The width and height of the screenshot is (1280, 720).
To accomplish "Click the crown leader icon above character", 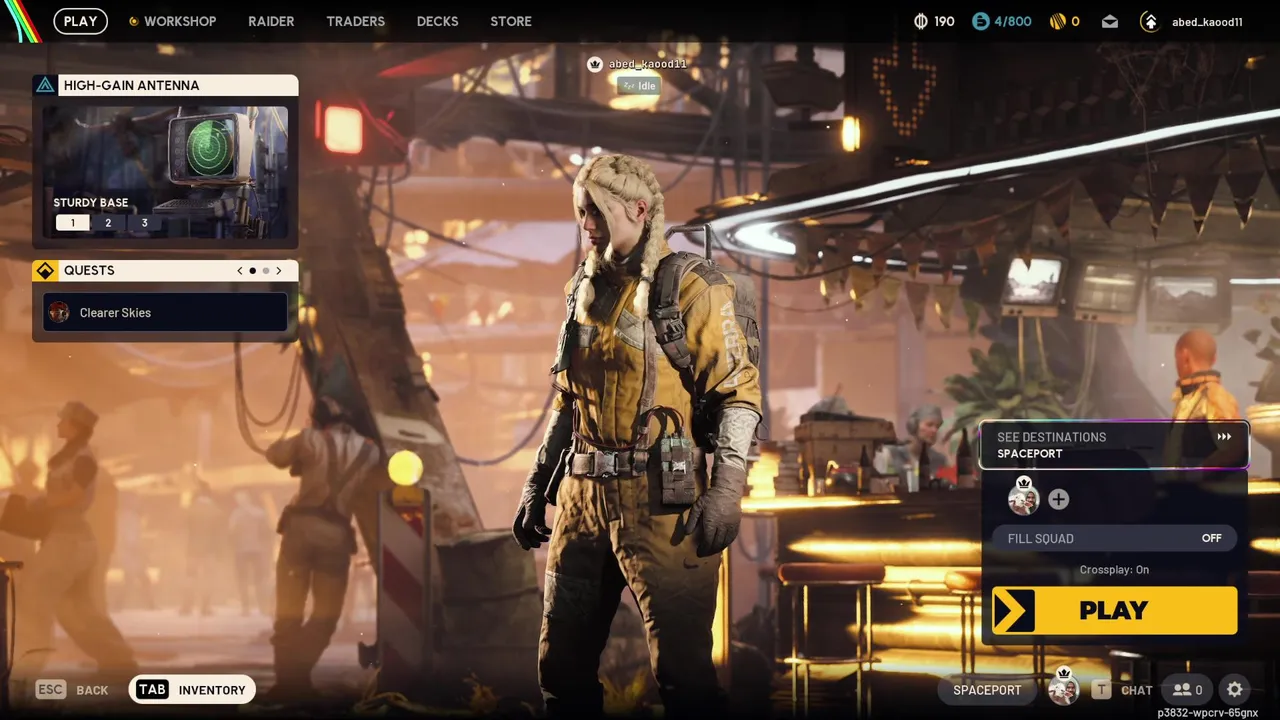I will click(x=596, y=64).
